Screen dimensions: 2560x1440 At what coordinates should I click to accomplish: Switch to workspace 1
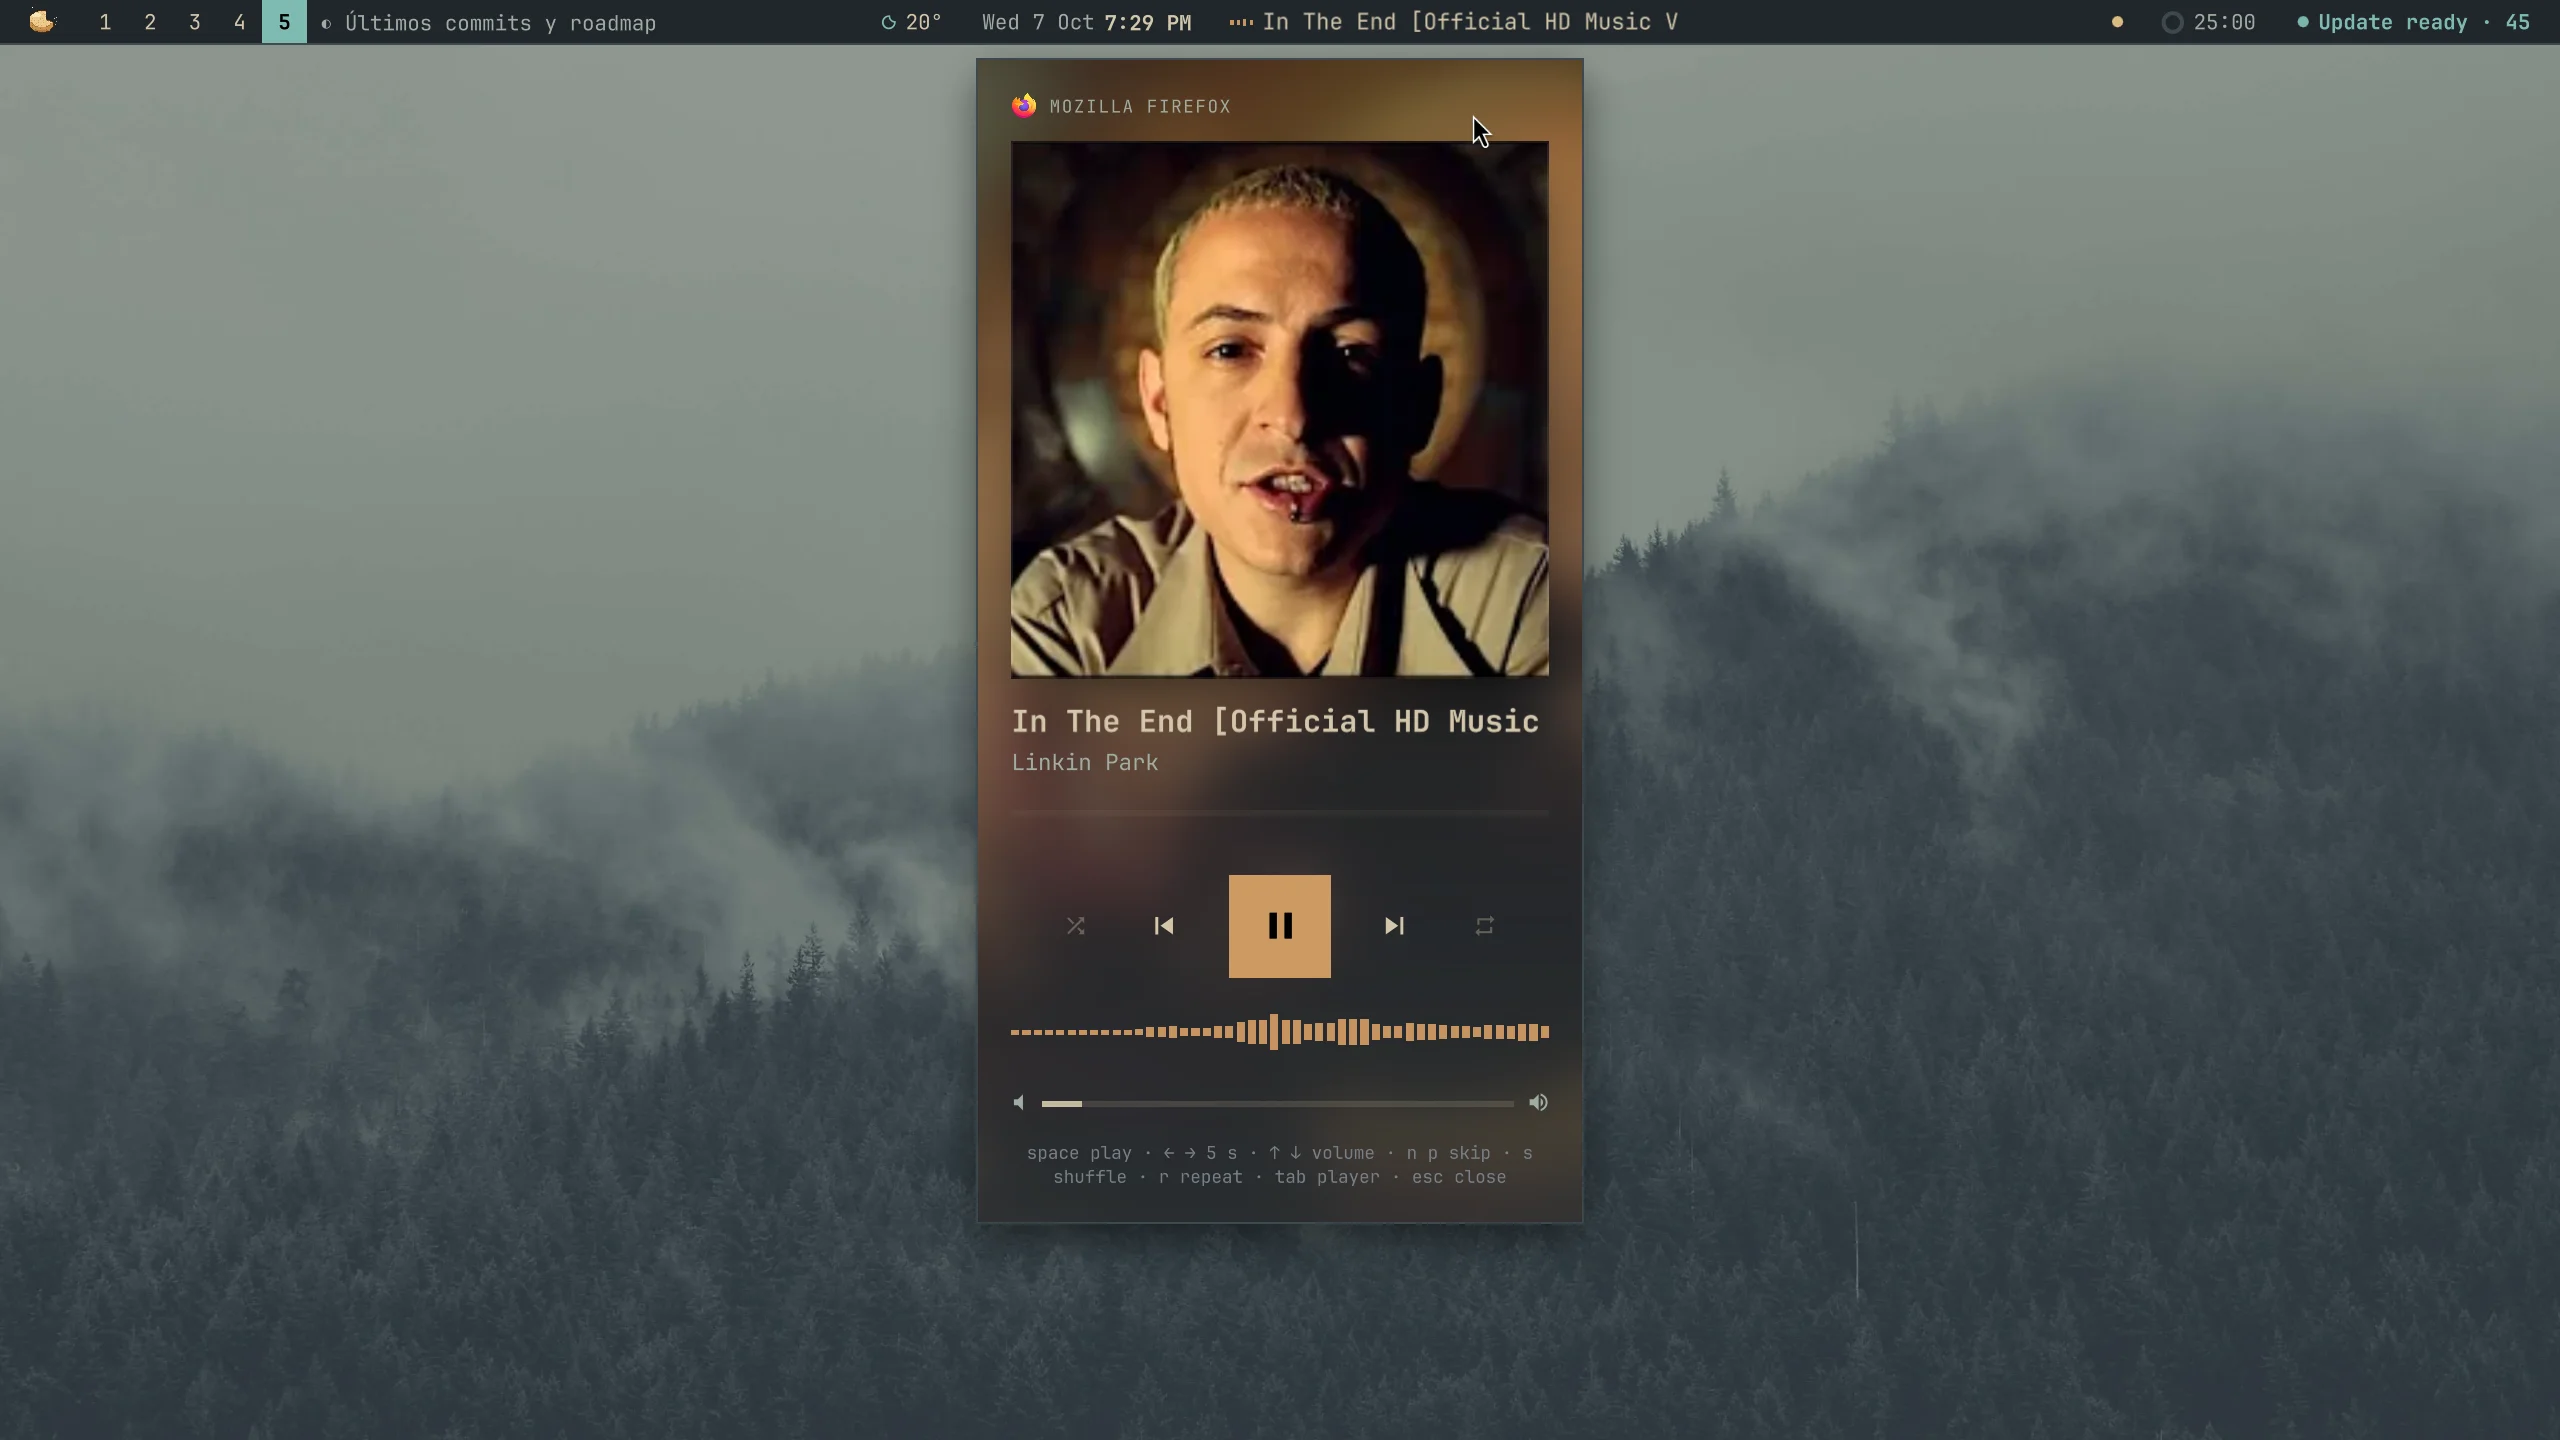[x=105, y=22]
